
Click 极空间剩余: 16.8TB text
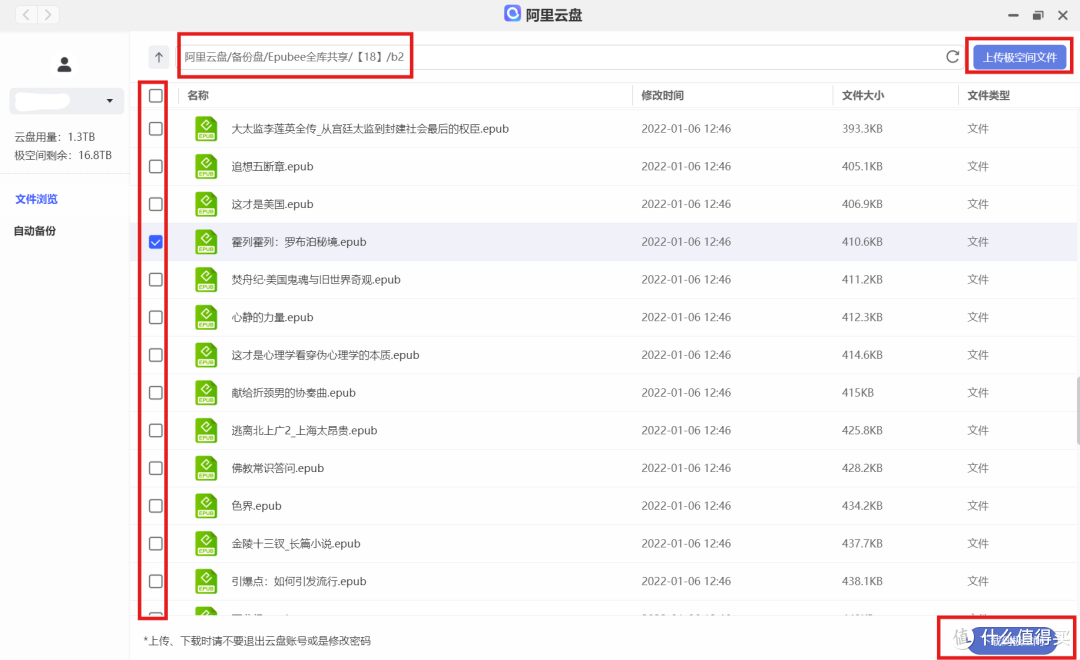63,155
